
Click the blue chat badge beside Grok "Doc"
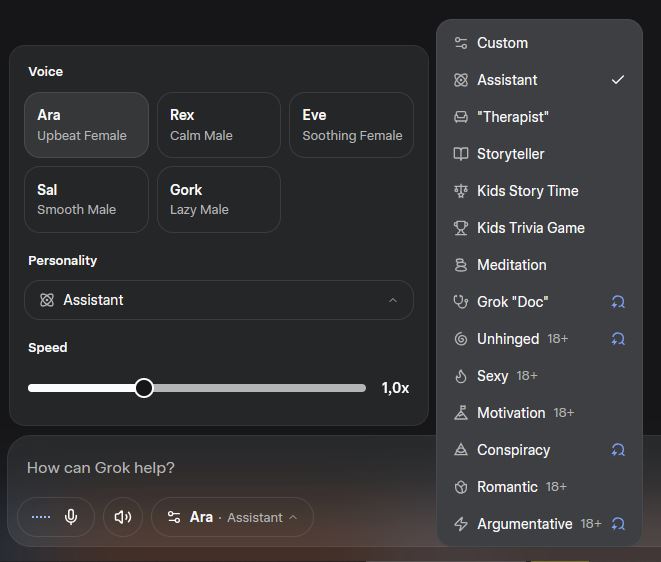pos(618,302)
